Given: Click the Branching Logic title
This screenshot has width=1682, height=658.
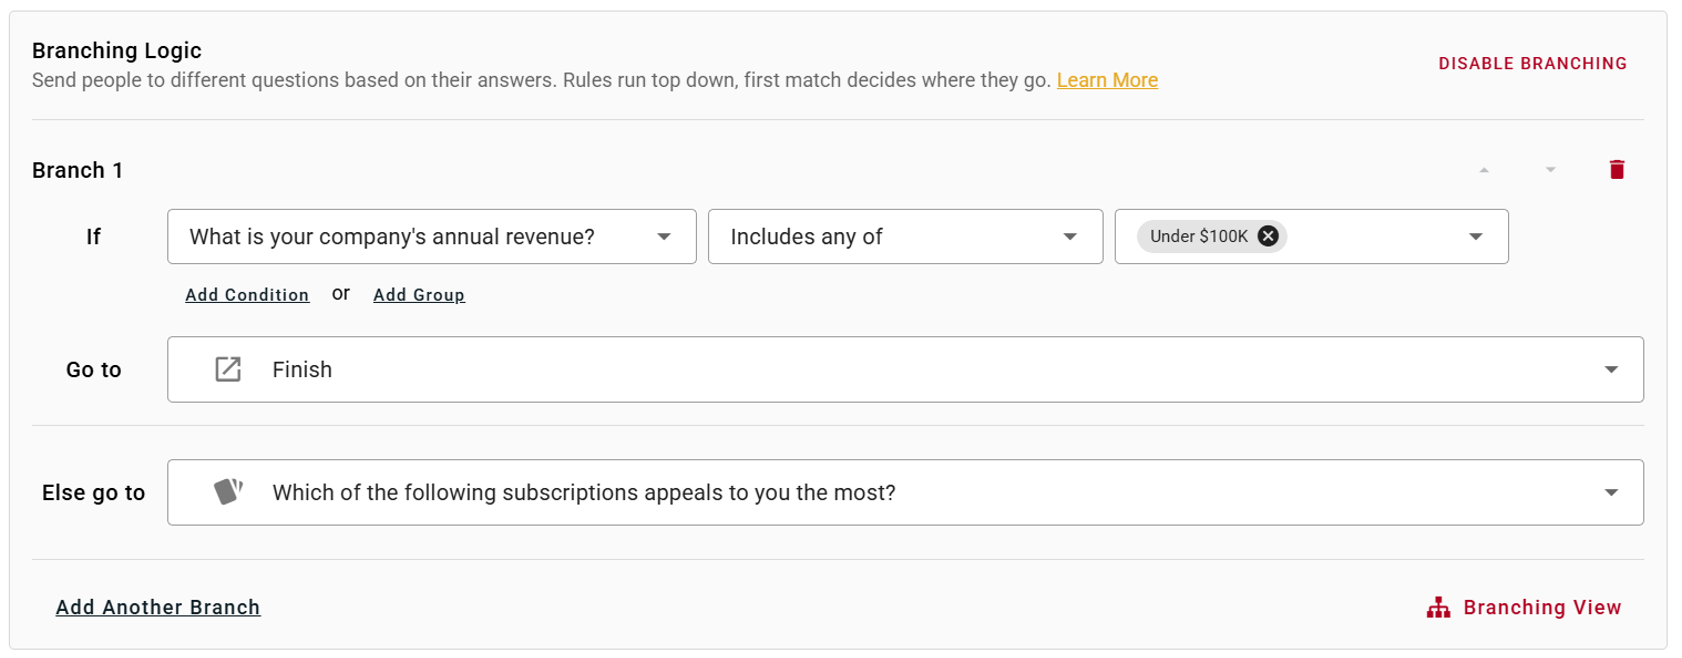Looking at the screenshot, I should pyautogui.click(x=116, y=50).
